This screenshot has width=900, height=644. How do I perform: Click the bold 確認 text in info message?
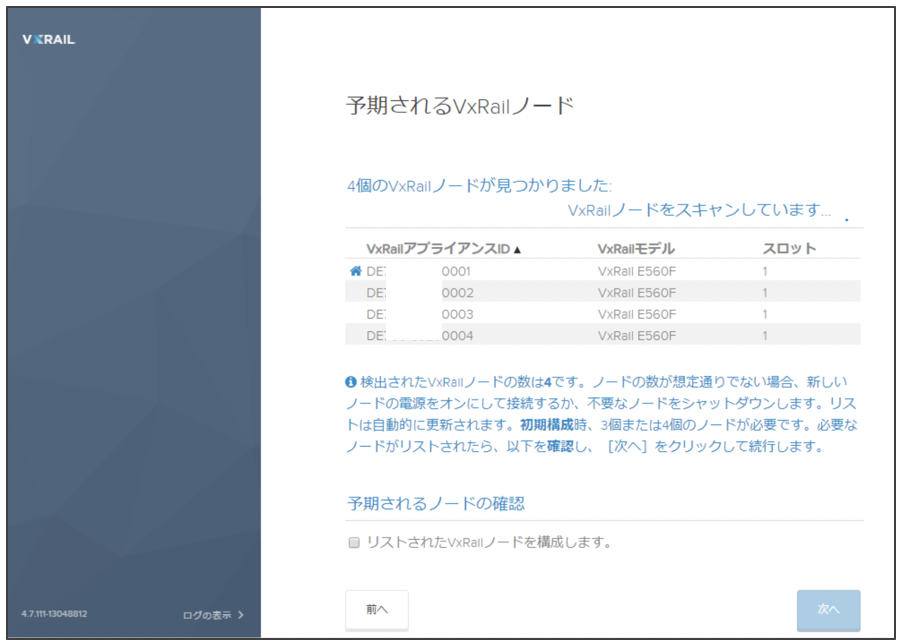click(x=560, y=447)
